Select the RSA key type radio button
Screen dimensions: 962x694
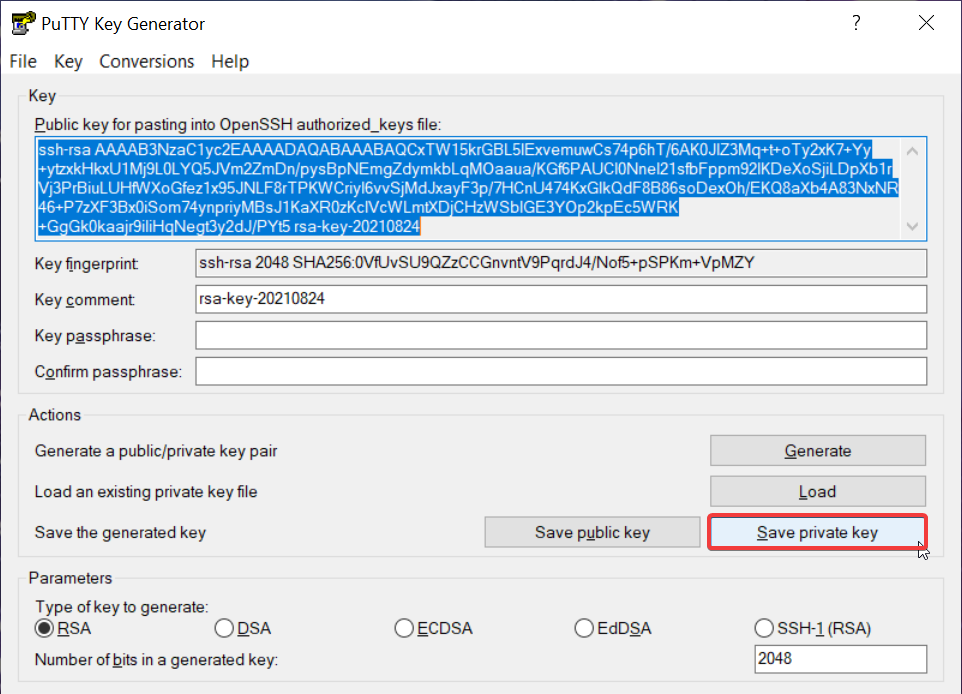click(44, 628)
